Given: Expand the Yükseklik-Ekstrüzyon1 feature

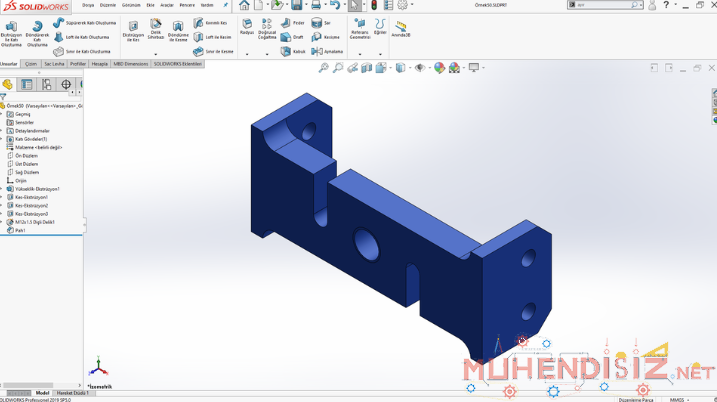Looking at the screenshot, I should 3,189.
